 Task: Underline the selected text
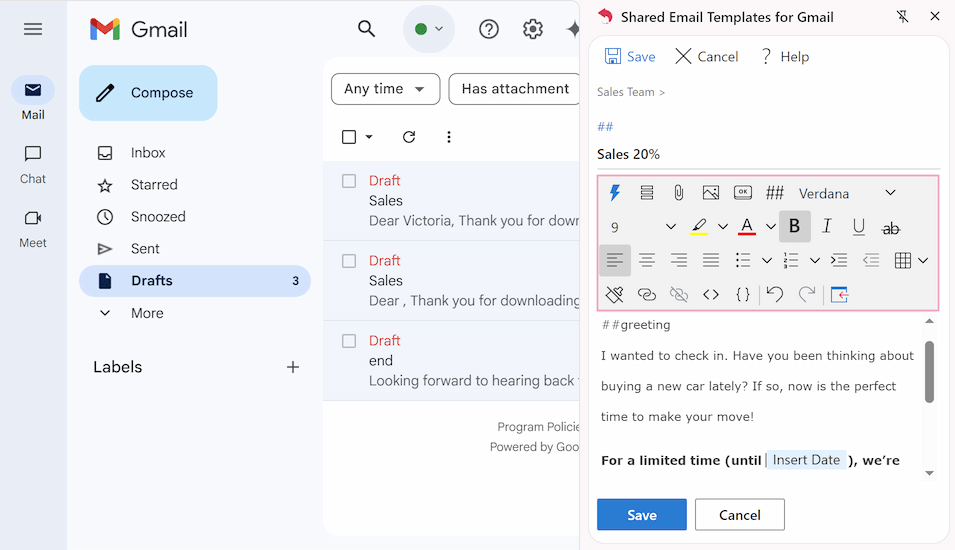(859, 227)
